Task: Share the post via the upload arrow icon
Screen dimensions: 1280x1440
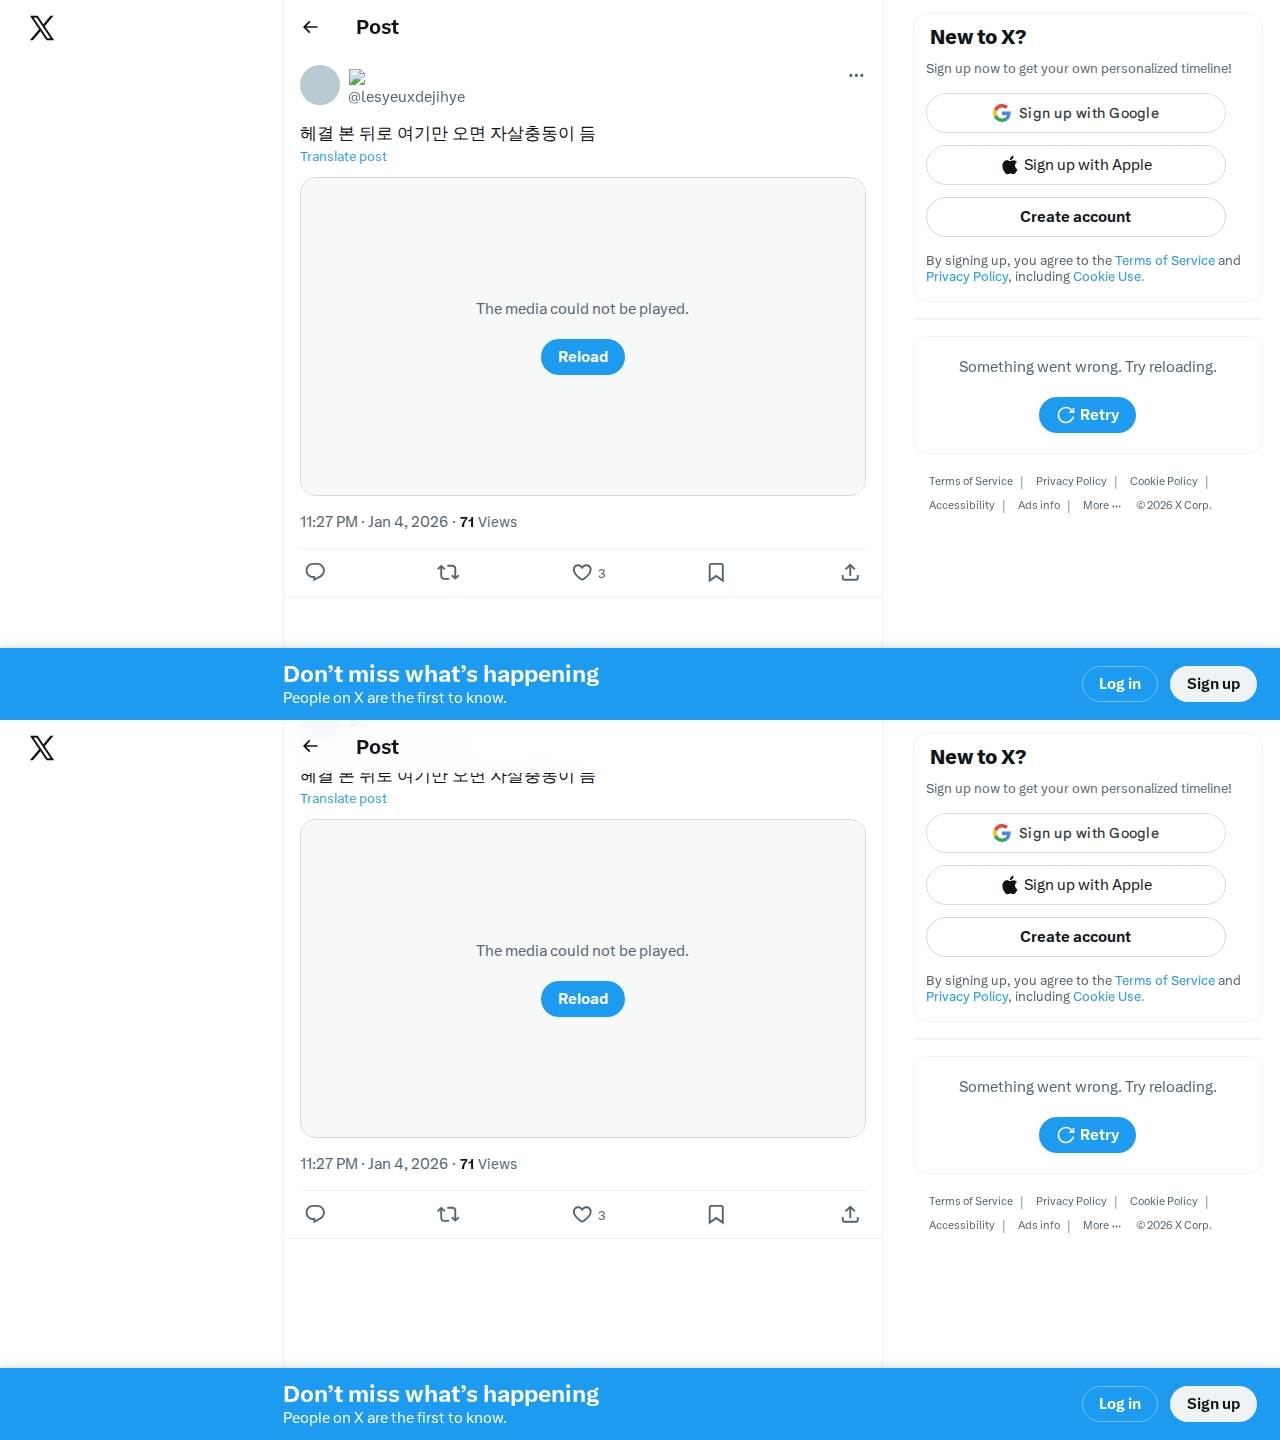Action: click(850, 572)
